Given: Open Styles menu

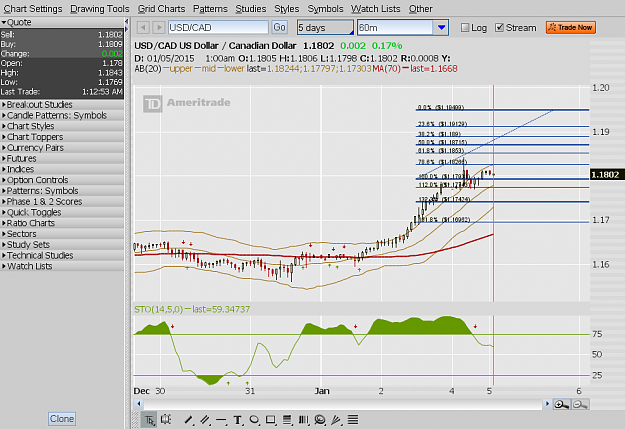Looking at the screenshot, I should [x=287, y=9].
